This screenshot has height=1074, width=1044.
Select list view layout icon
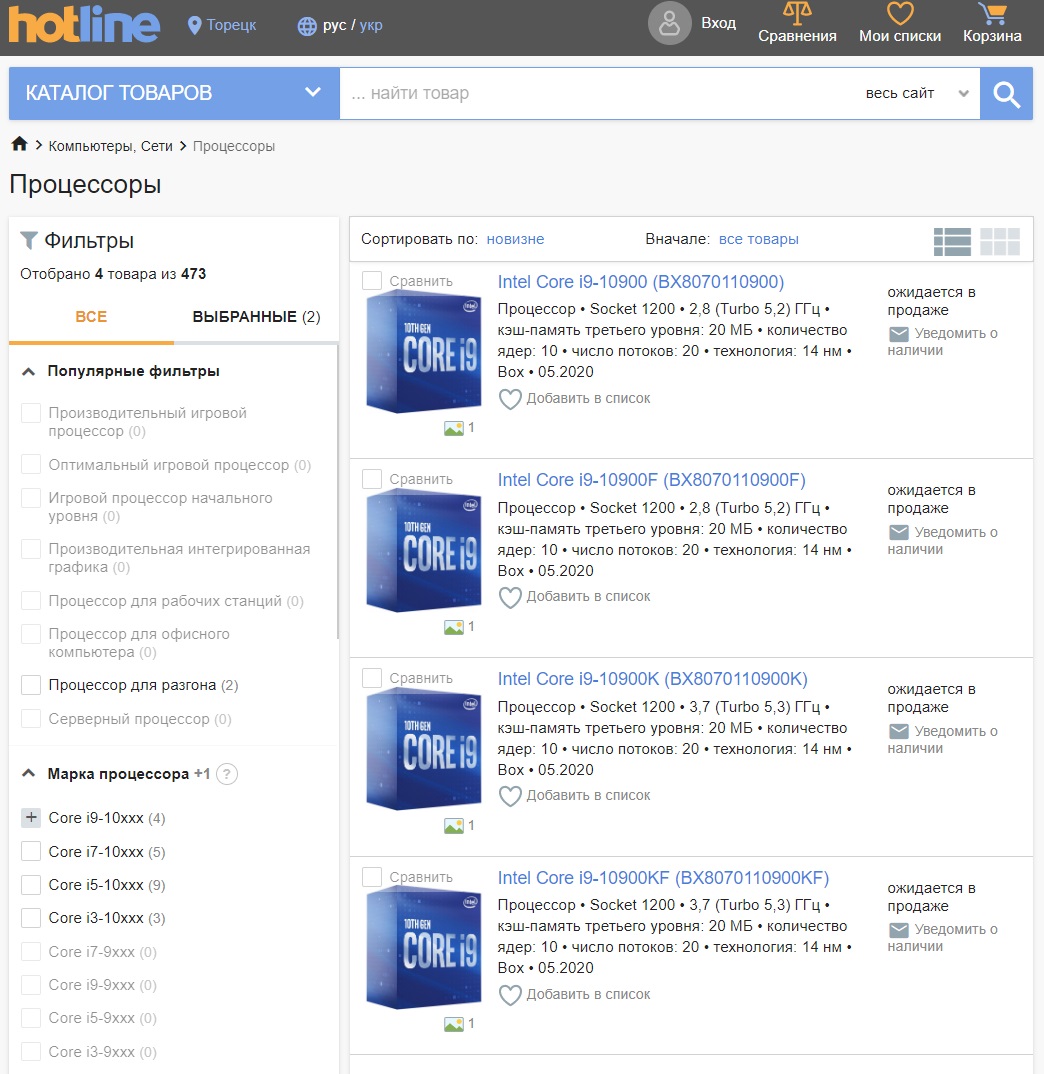click(x=952, y=242)
